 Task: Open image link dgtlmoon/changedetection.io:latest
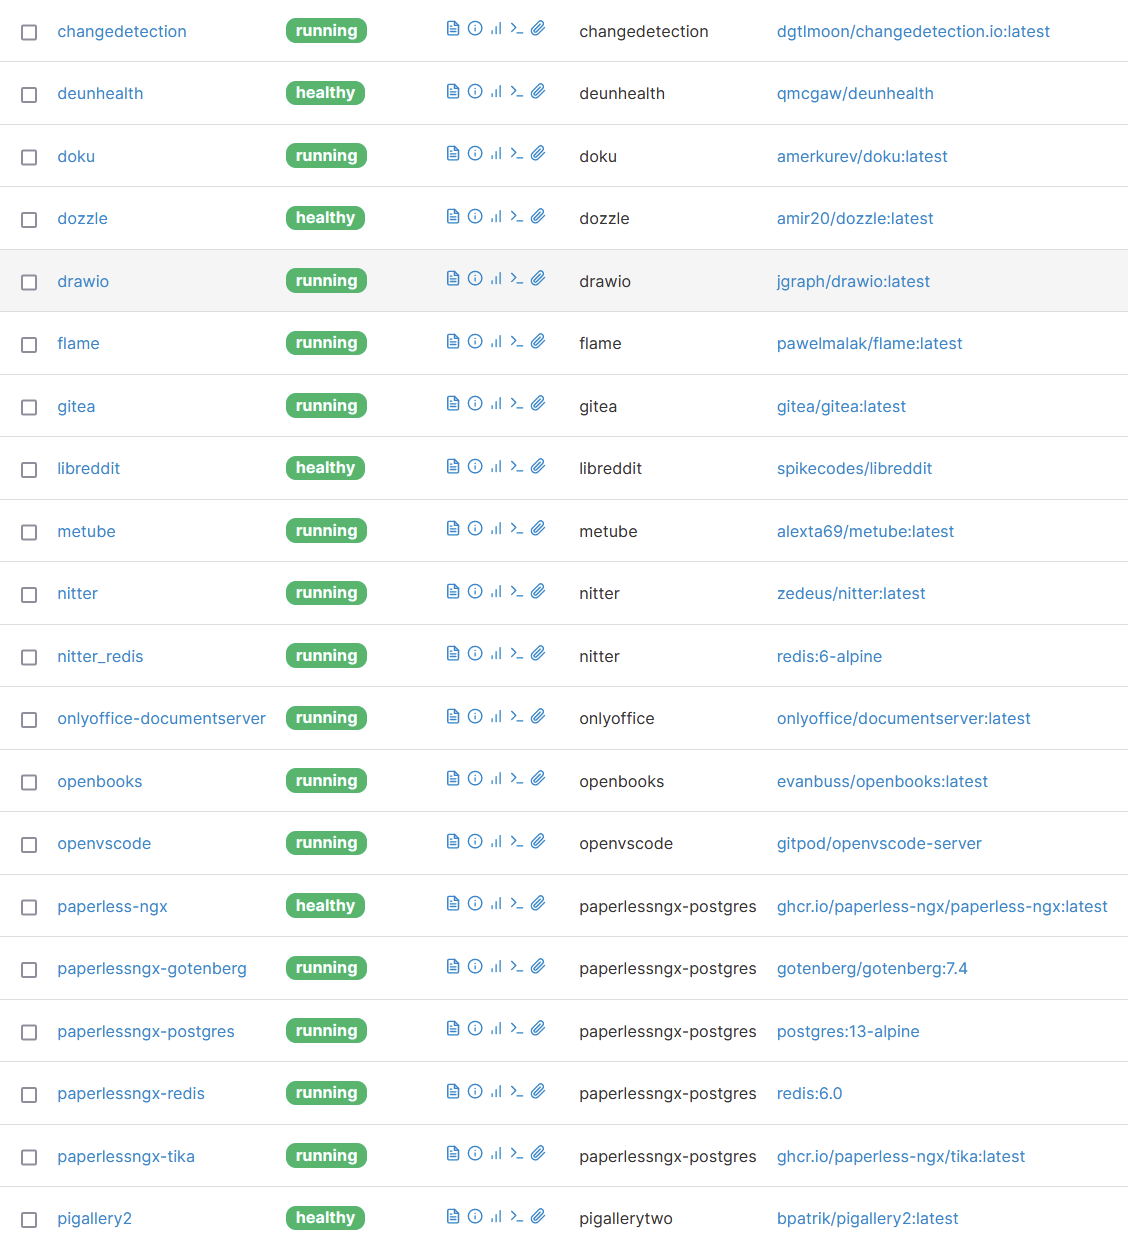(913, 31)
